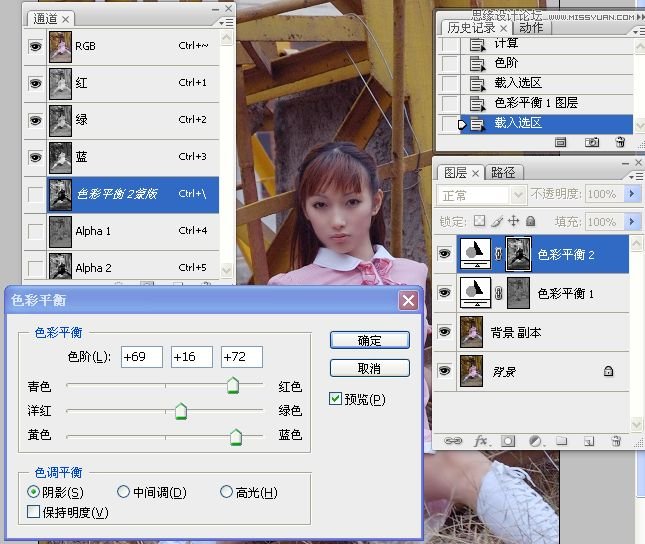This screenshot has width=645, height=544.
Task: Click the Channels panel scrollbar down arrow
Action: tap(227, 270)
